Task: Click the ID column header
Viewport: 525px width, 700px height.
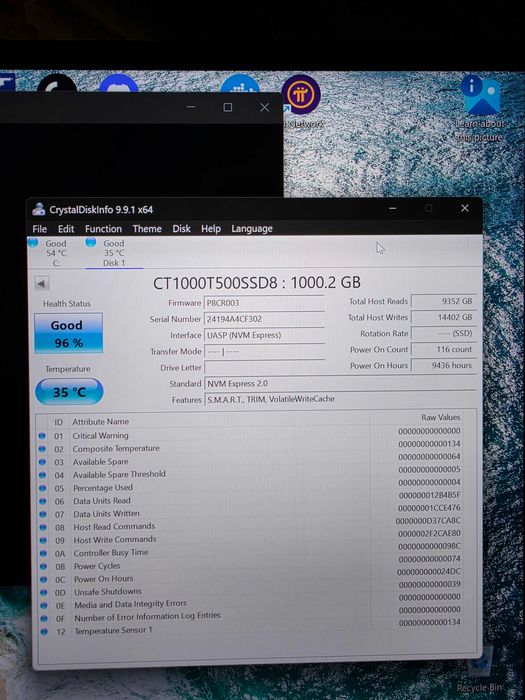Action: (59, 422)
